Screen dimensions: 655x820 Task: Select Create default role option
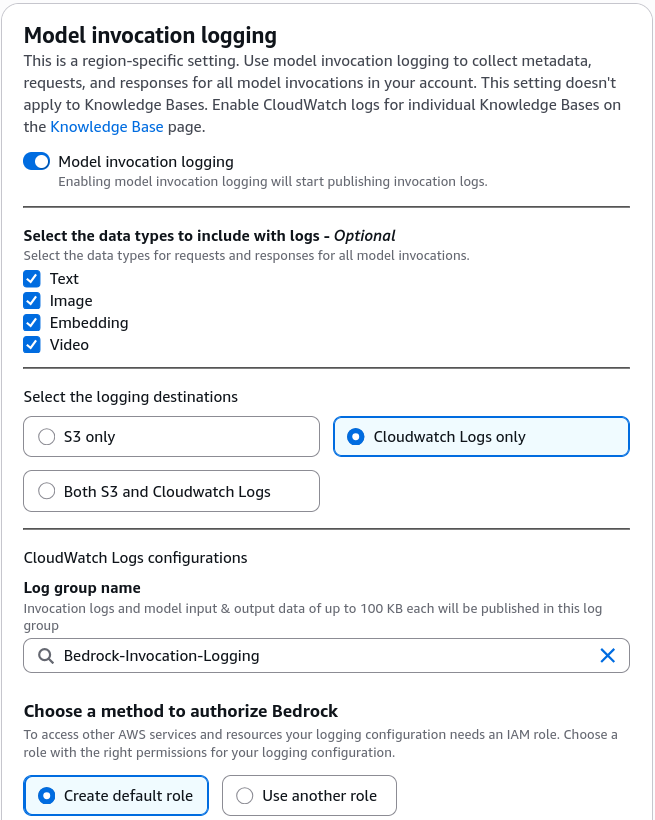pyautogui.click(x=116, y=795)
